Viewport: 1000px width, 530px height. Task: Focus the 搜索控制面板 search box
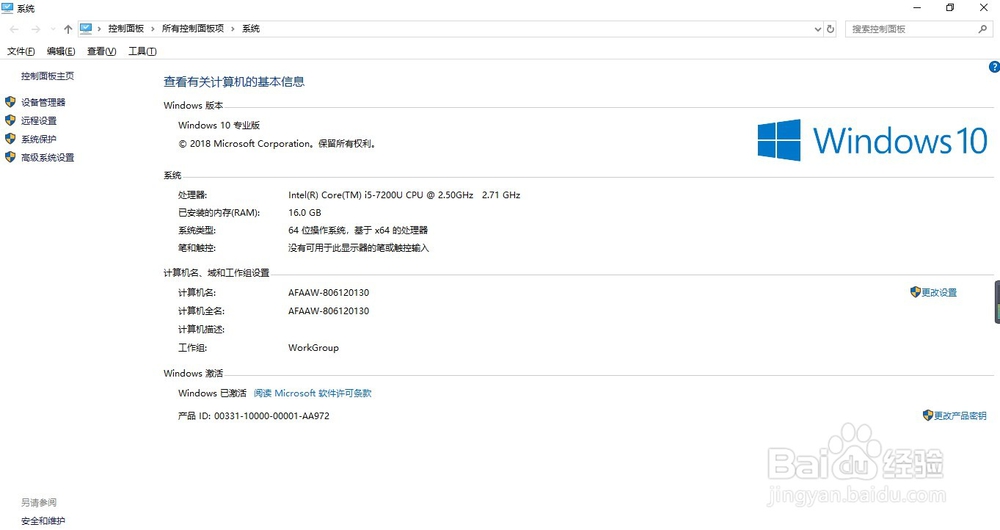point(919,29)
